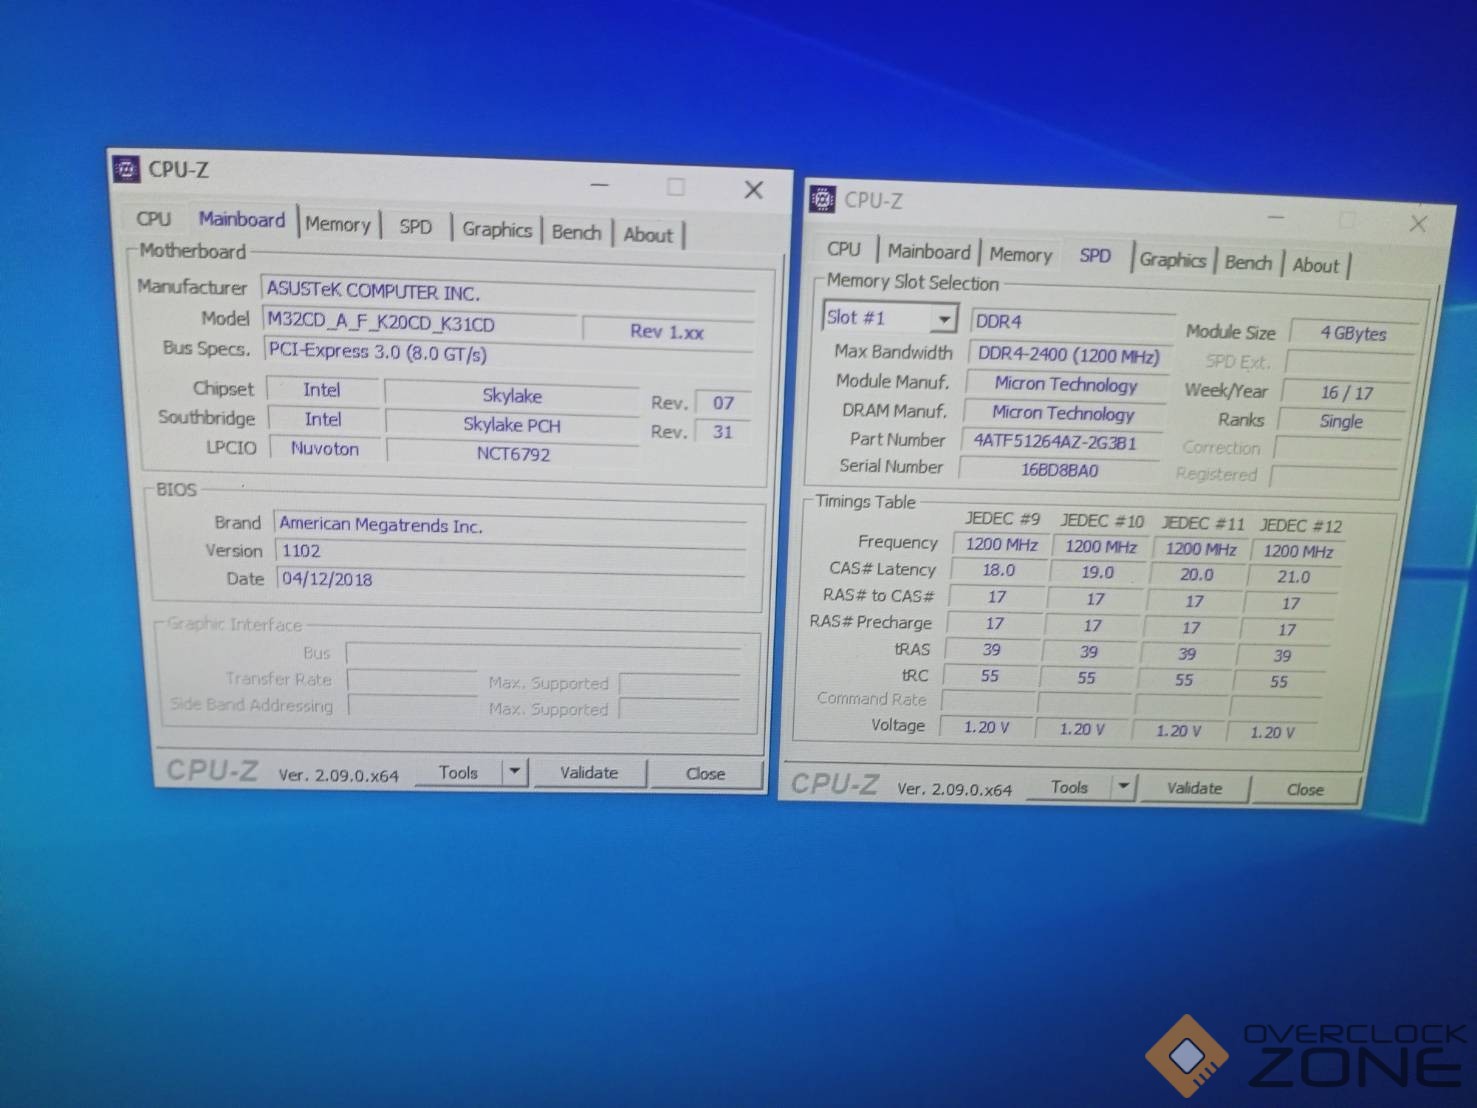Screen dimensions: 1477x1108
Task: Click the BIOS Date field 04/12/2018
Action: tap(512, 579)
